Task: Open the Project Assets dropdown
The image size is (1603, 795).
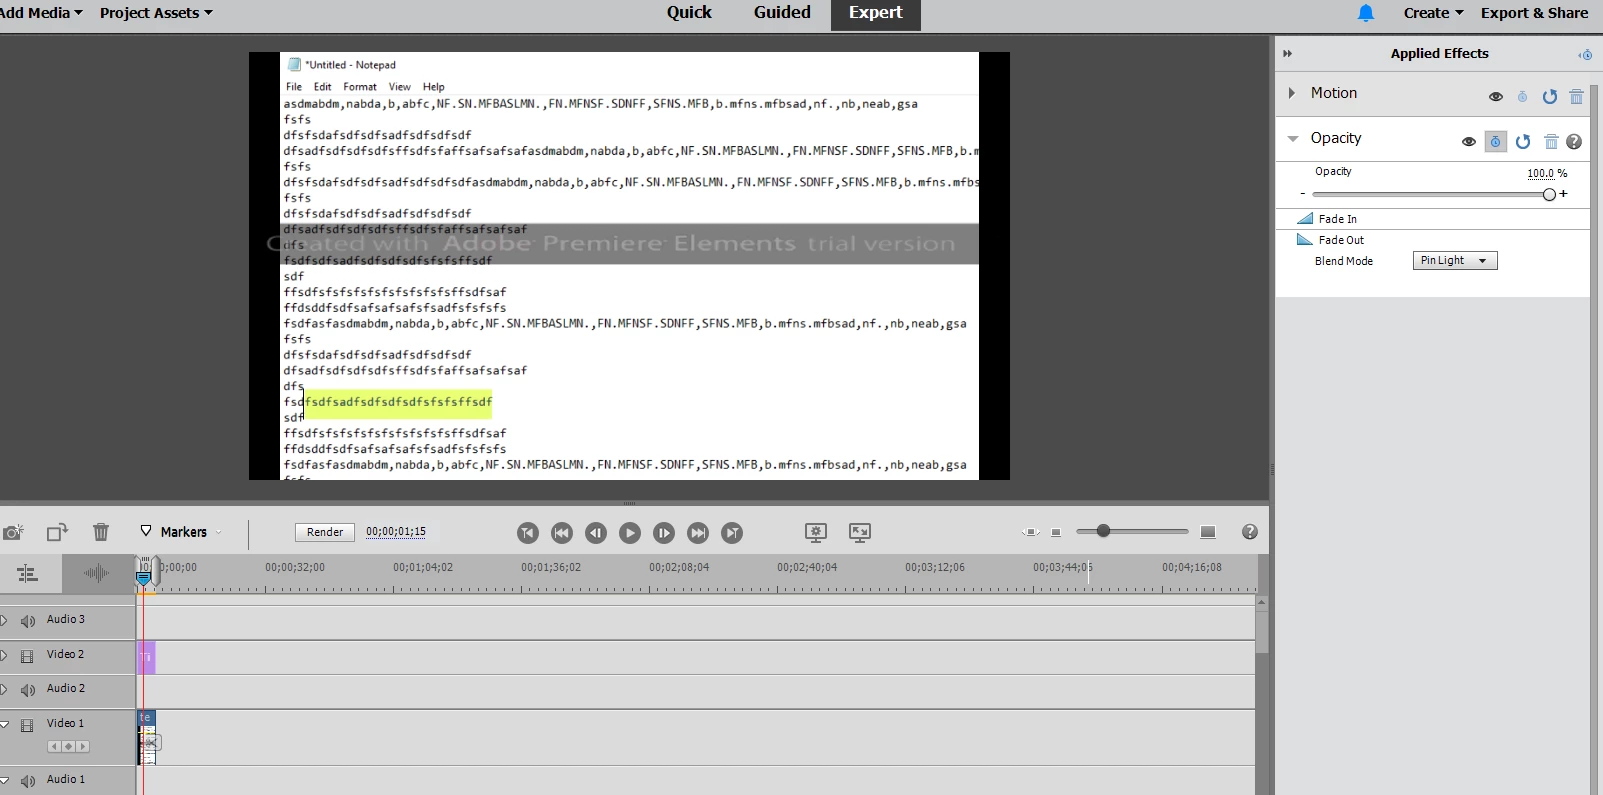Action: coord(156,13)
